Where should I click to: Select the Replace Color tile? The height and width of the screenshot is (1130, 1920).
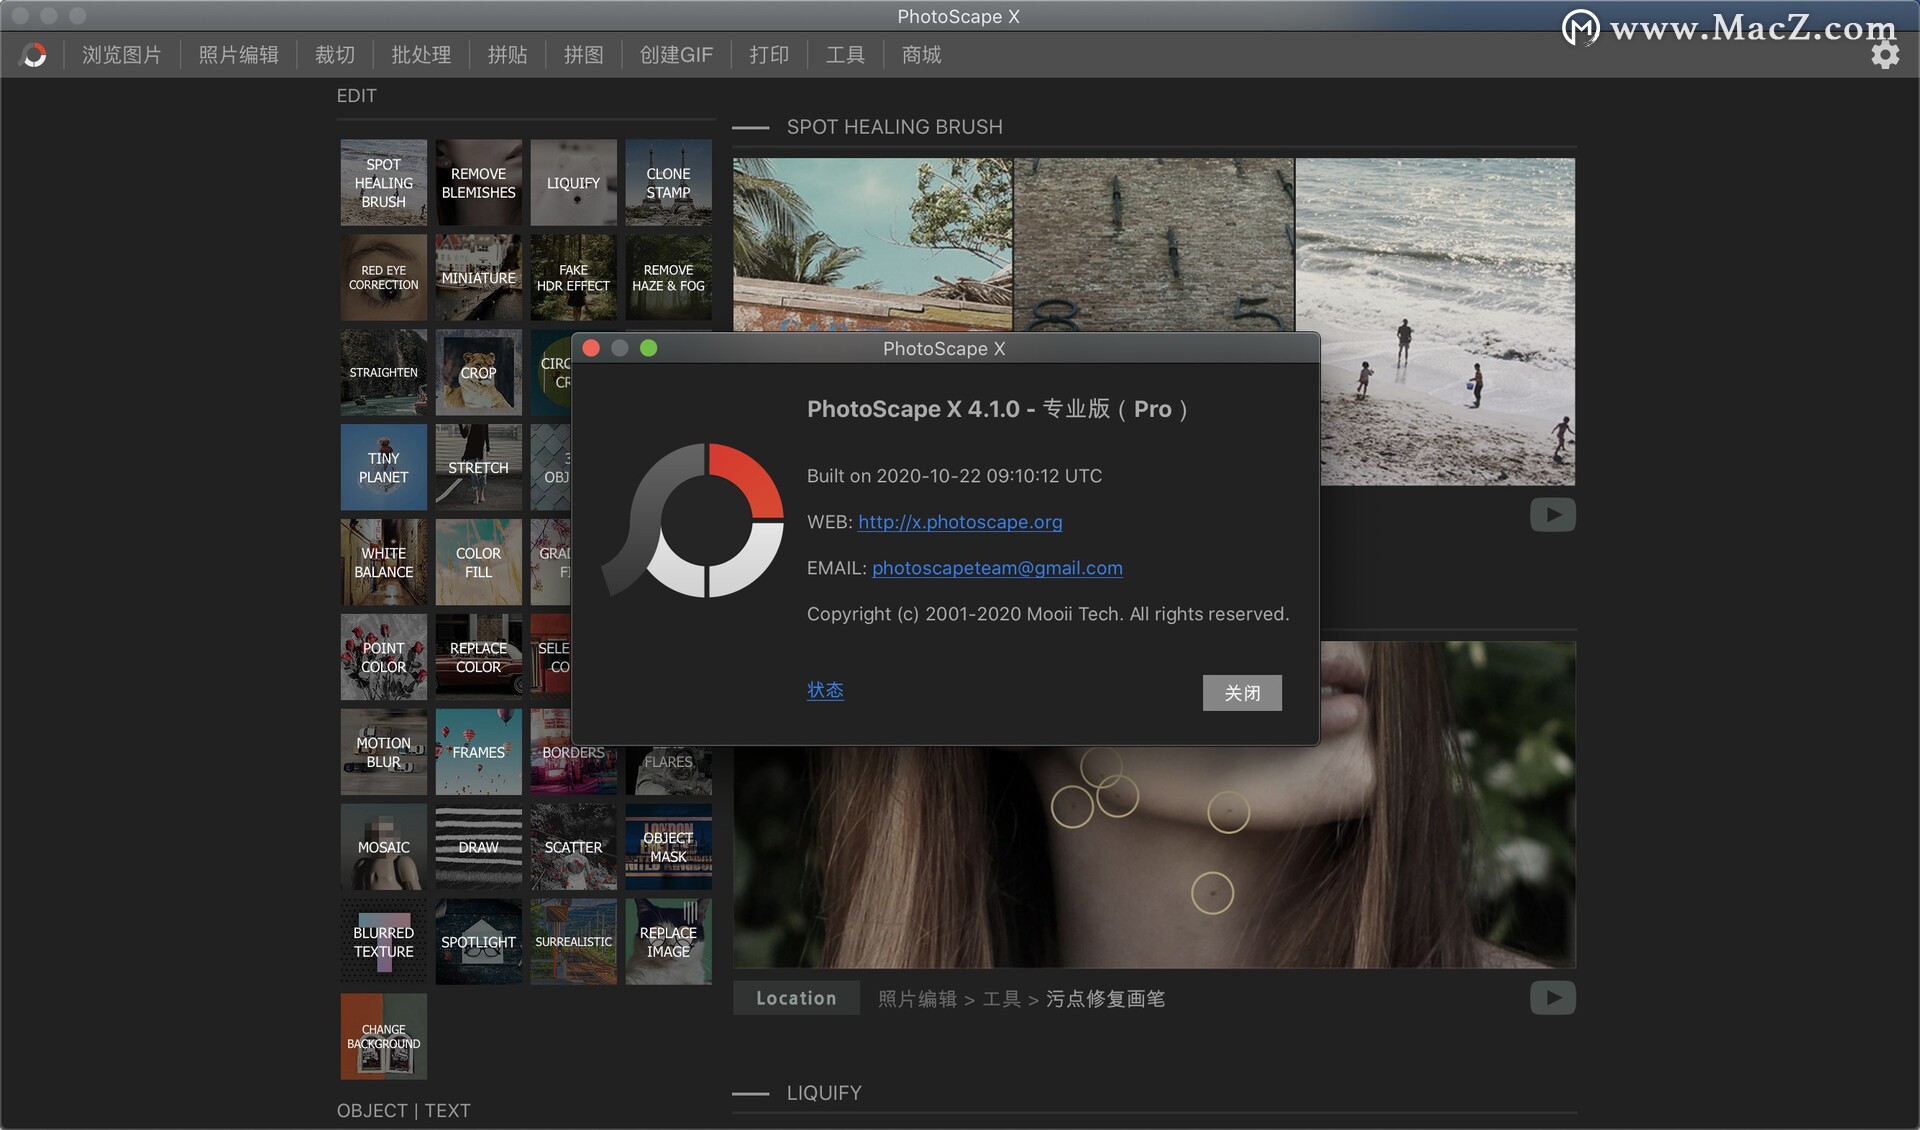pos(478,657)
